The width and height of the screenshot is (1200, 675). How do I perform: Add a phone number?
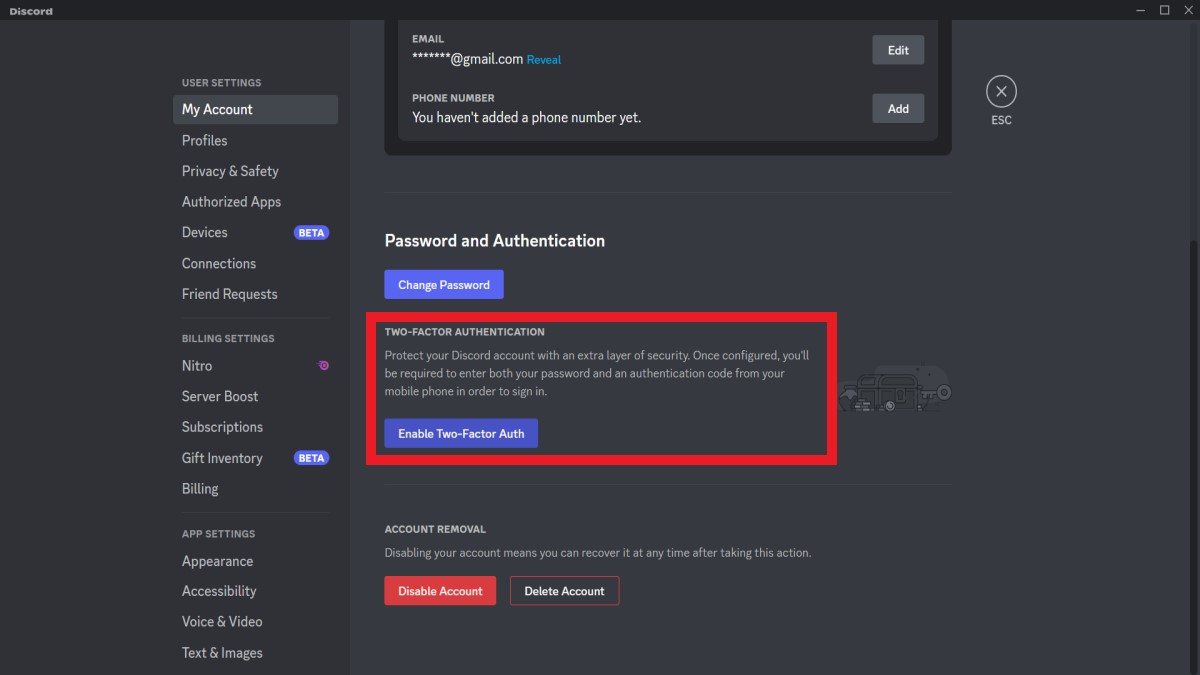pyautogui.click(x=897, y=108)
